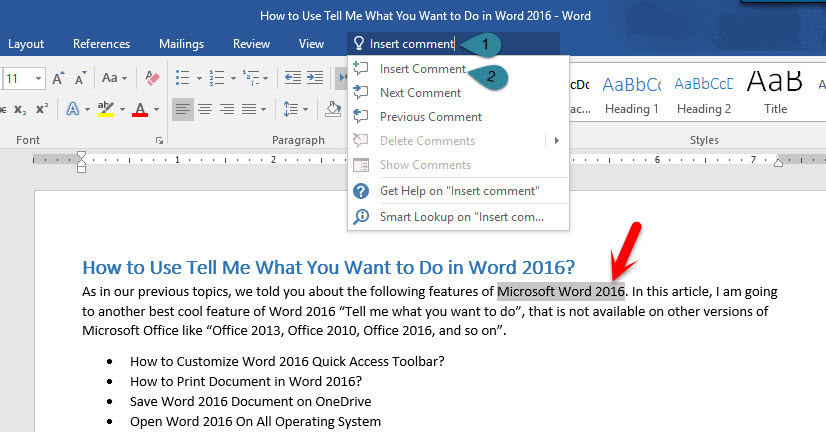Toggle Align Left paragraph alignment
Viewport: 826px width, 432px height.
click(183, 109)
